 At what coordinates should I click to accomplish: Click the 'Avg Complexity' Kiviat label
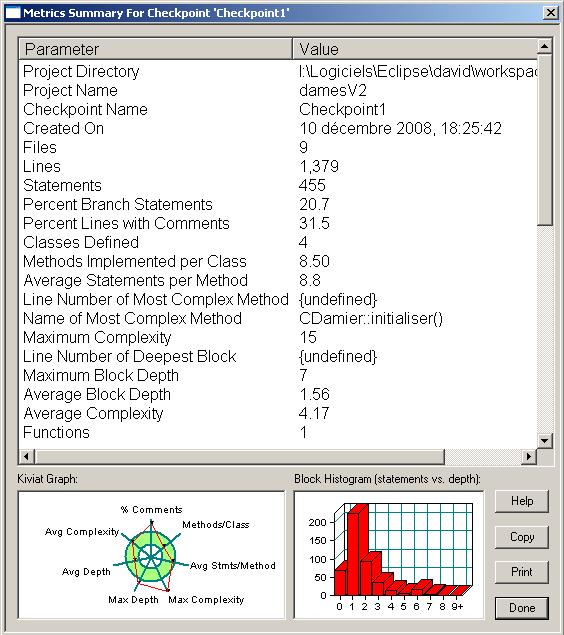(x=82, y=532)
